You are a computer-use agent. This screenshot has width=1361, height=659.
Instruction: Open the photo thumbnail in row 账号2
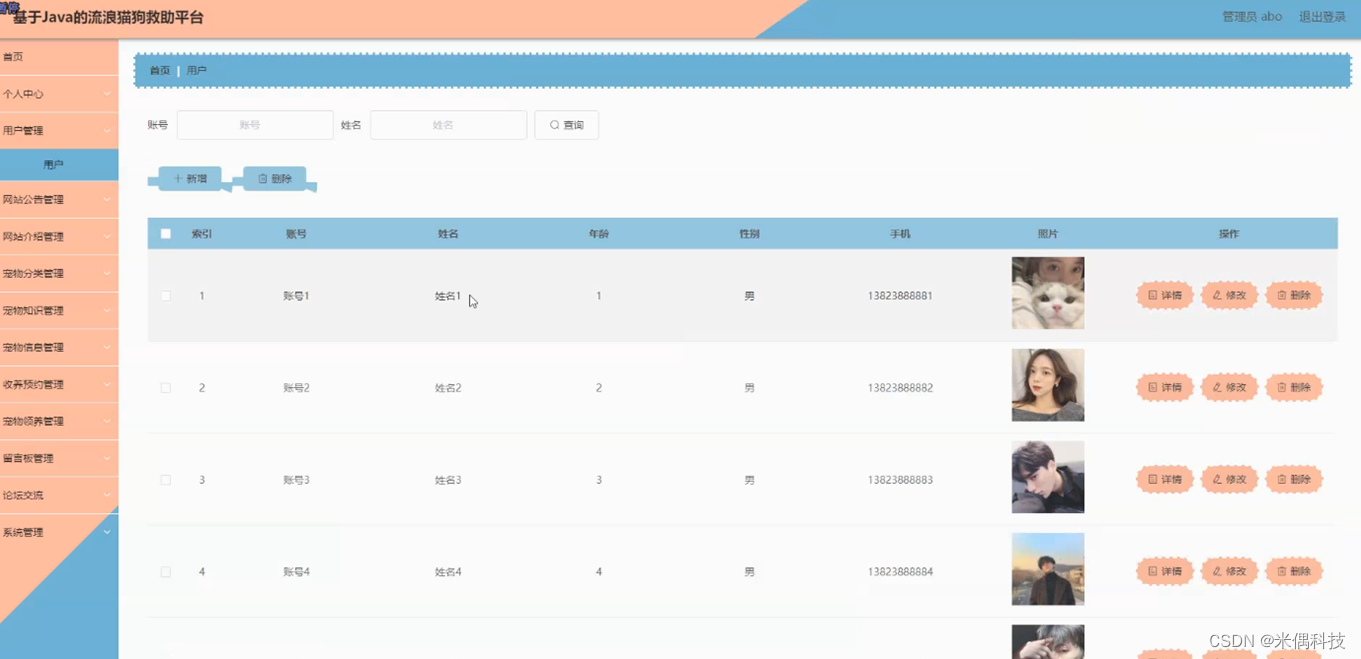pyautogui.click(x=1048, y=385)
